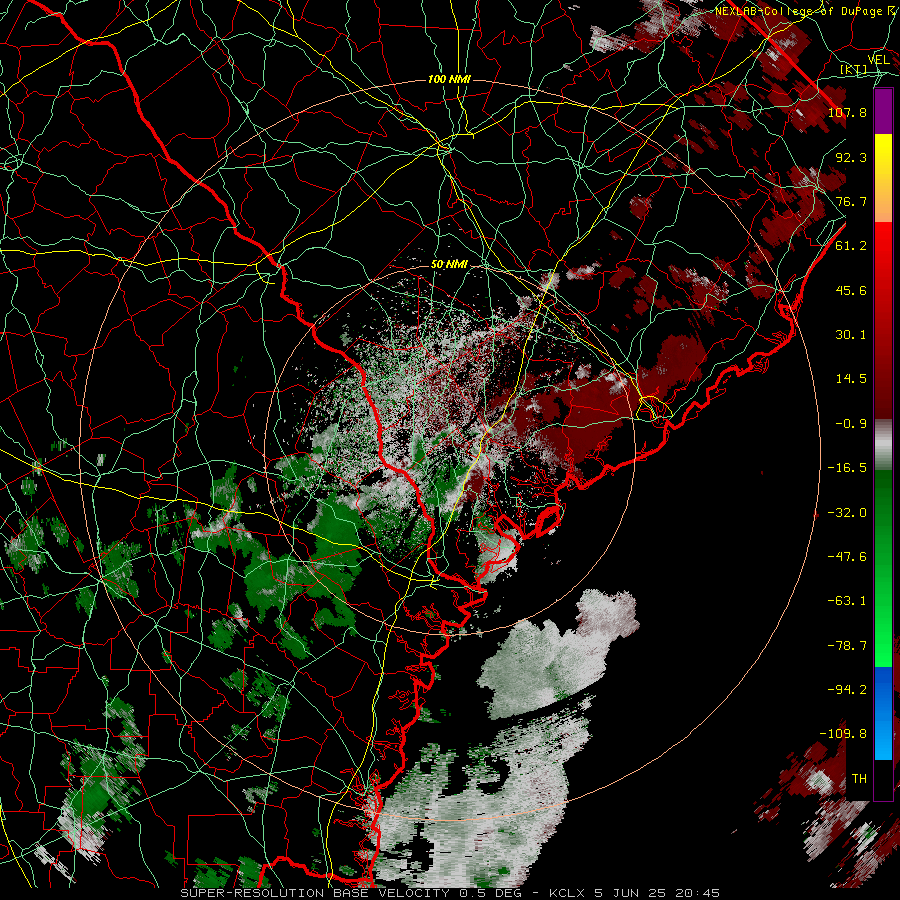Click the 50 NMI range ring label
This screenshot has height=900, width=900.
(449, 265)
